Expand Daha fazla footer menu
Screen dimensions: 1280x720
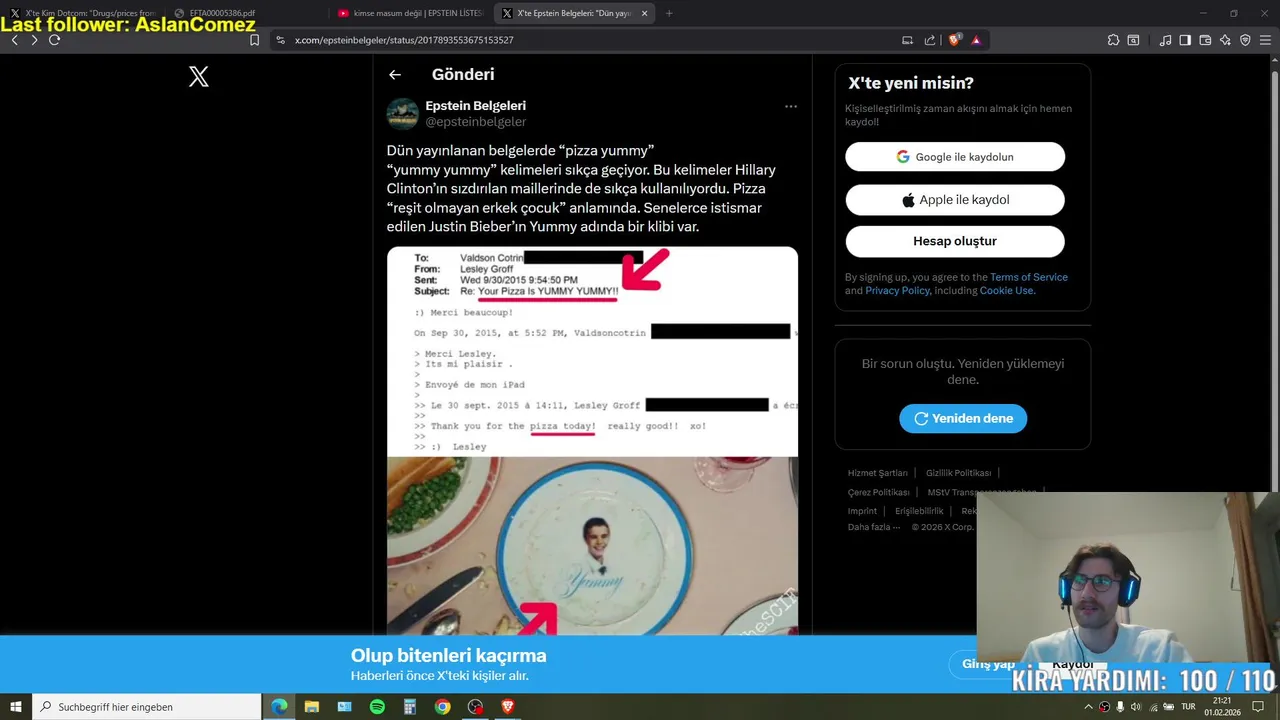point(874,527)
